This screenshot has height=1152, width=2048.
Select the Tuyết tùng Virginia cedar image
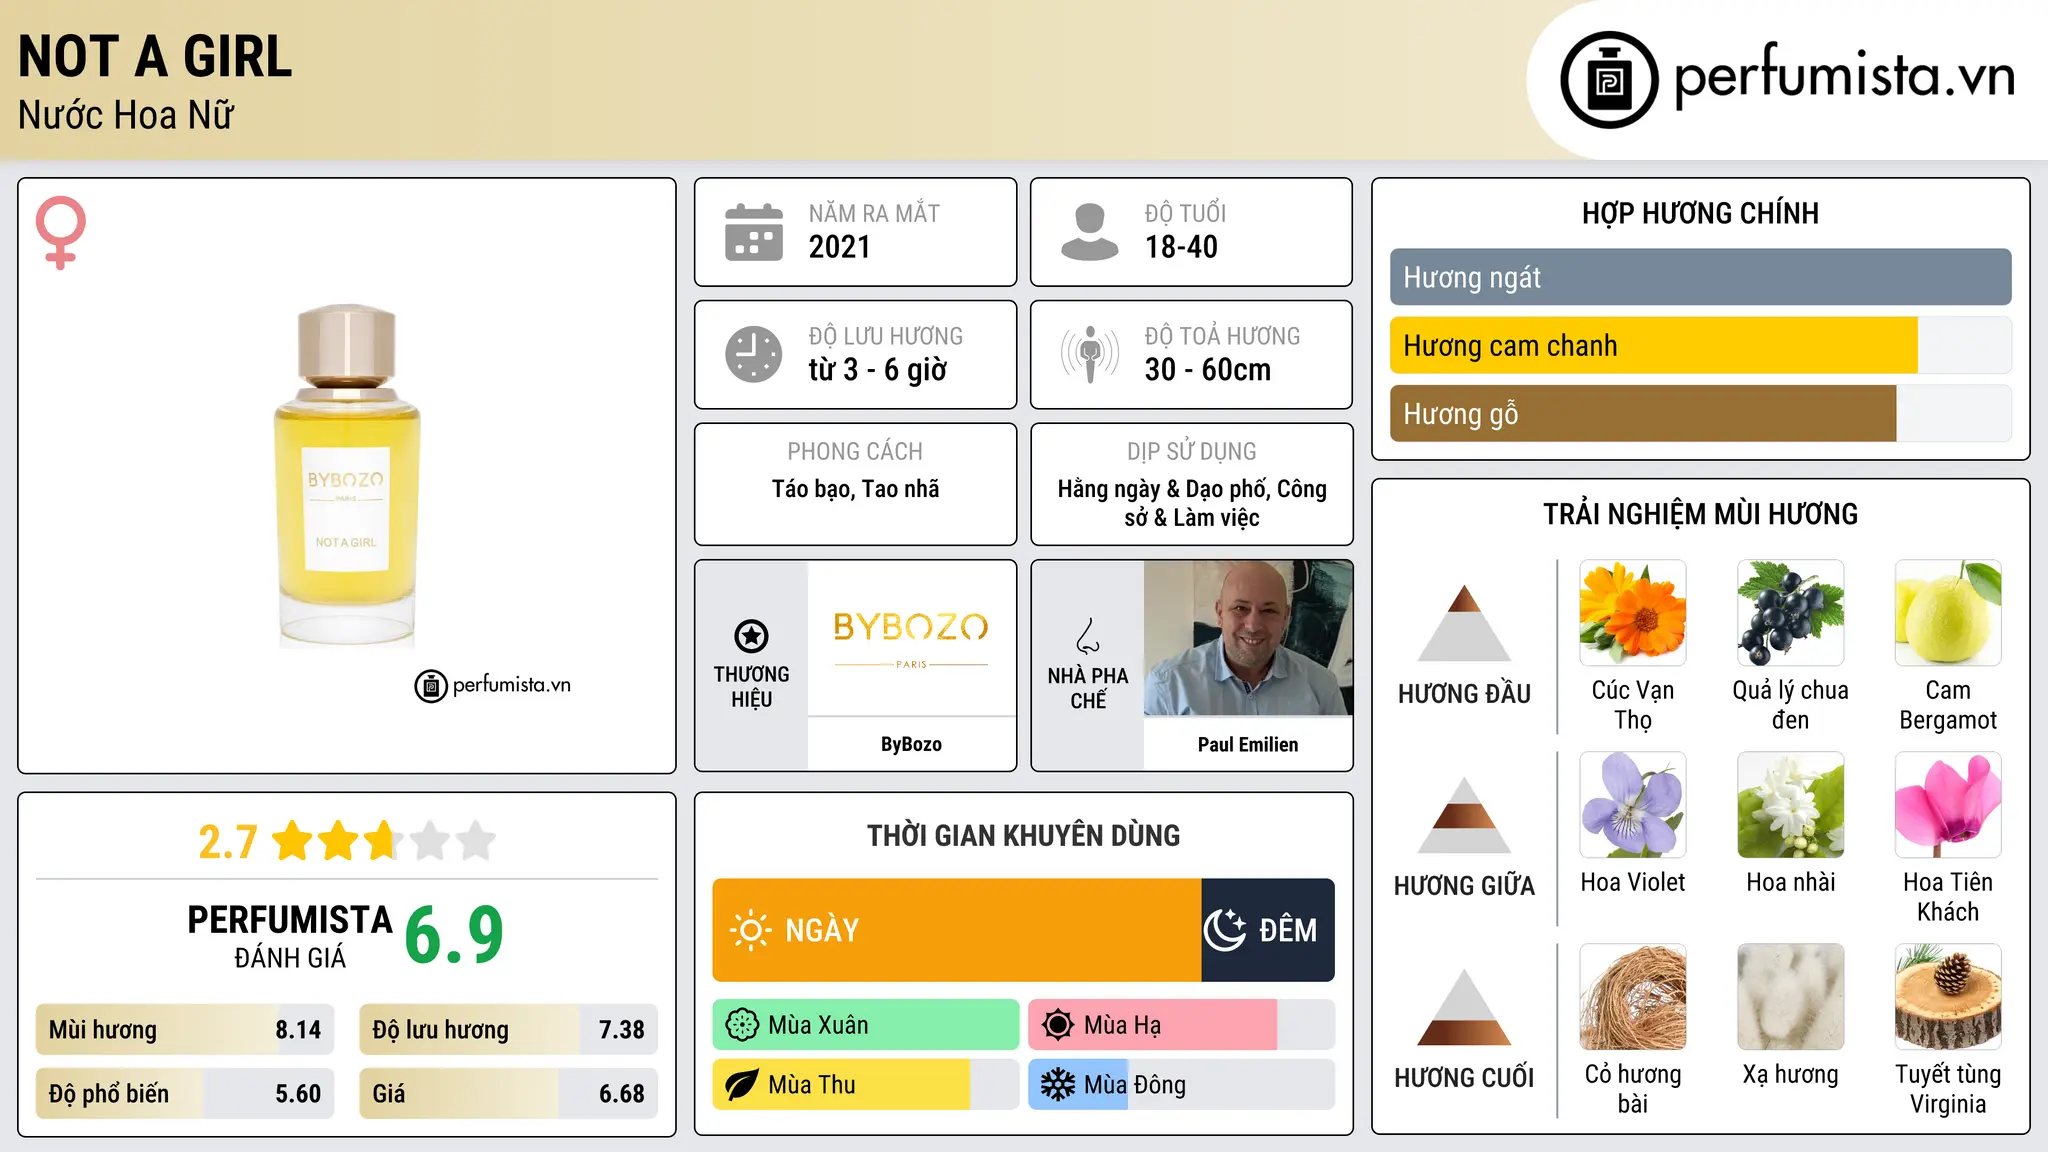tap(1948, 997)
